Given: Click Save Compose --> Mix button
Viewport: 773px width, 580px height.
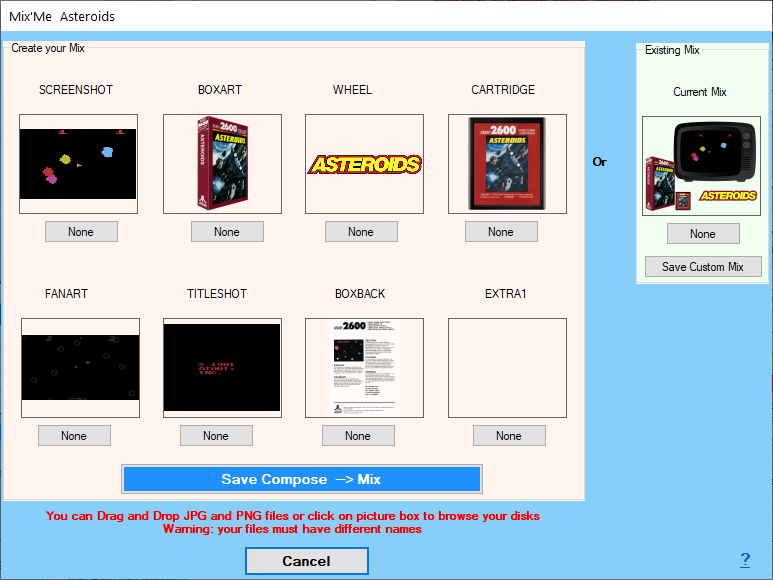Looking at the screenshot, I should 301,479.
